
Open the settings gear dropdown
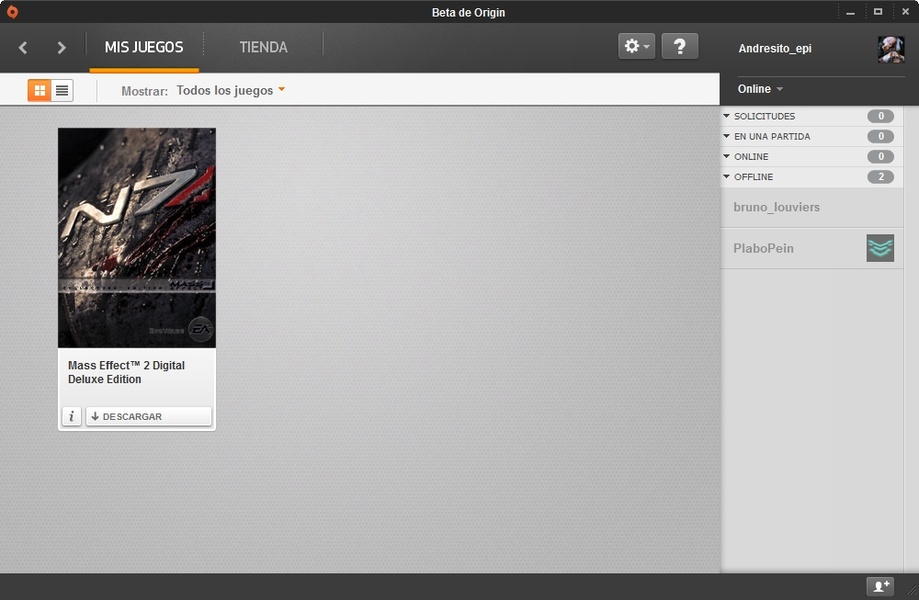pyautogui.click(x=636, y=47)
